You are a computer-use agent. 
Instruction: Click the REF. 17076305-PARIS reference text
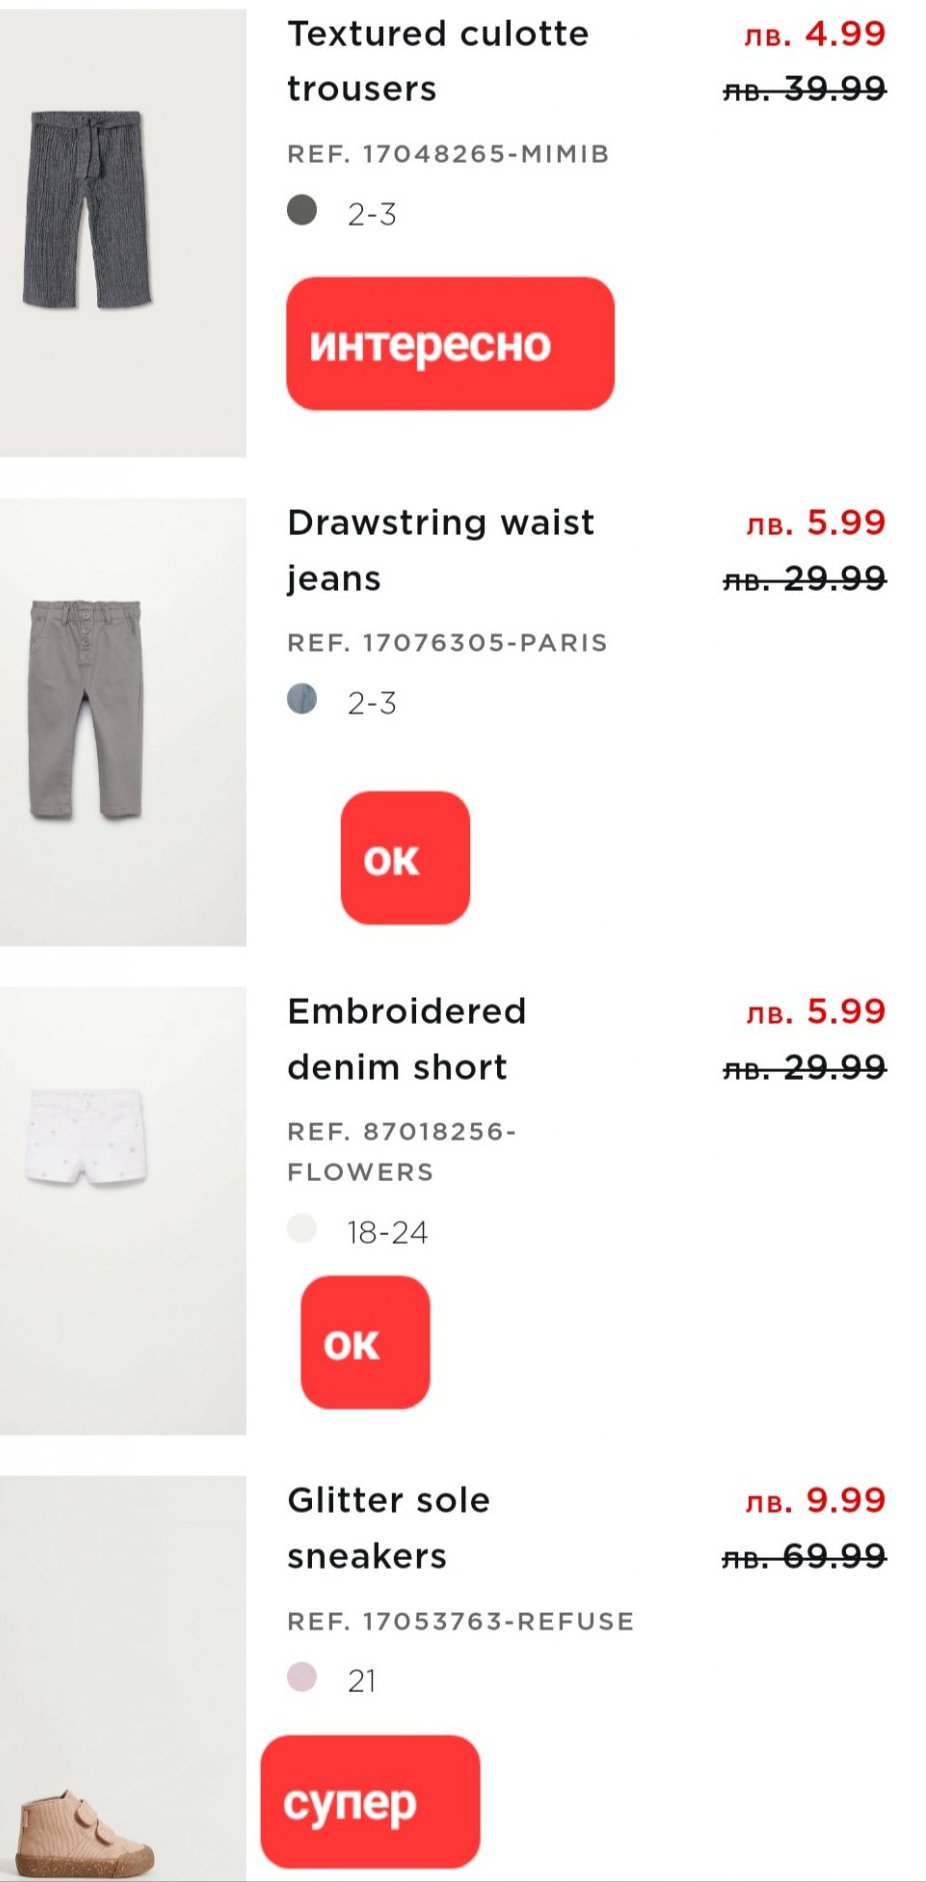pos(447,643)
